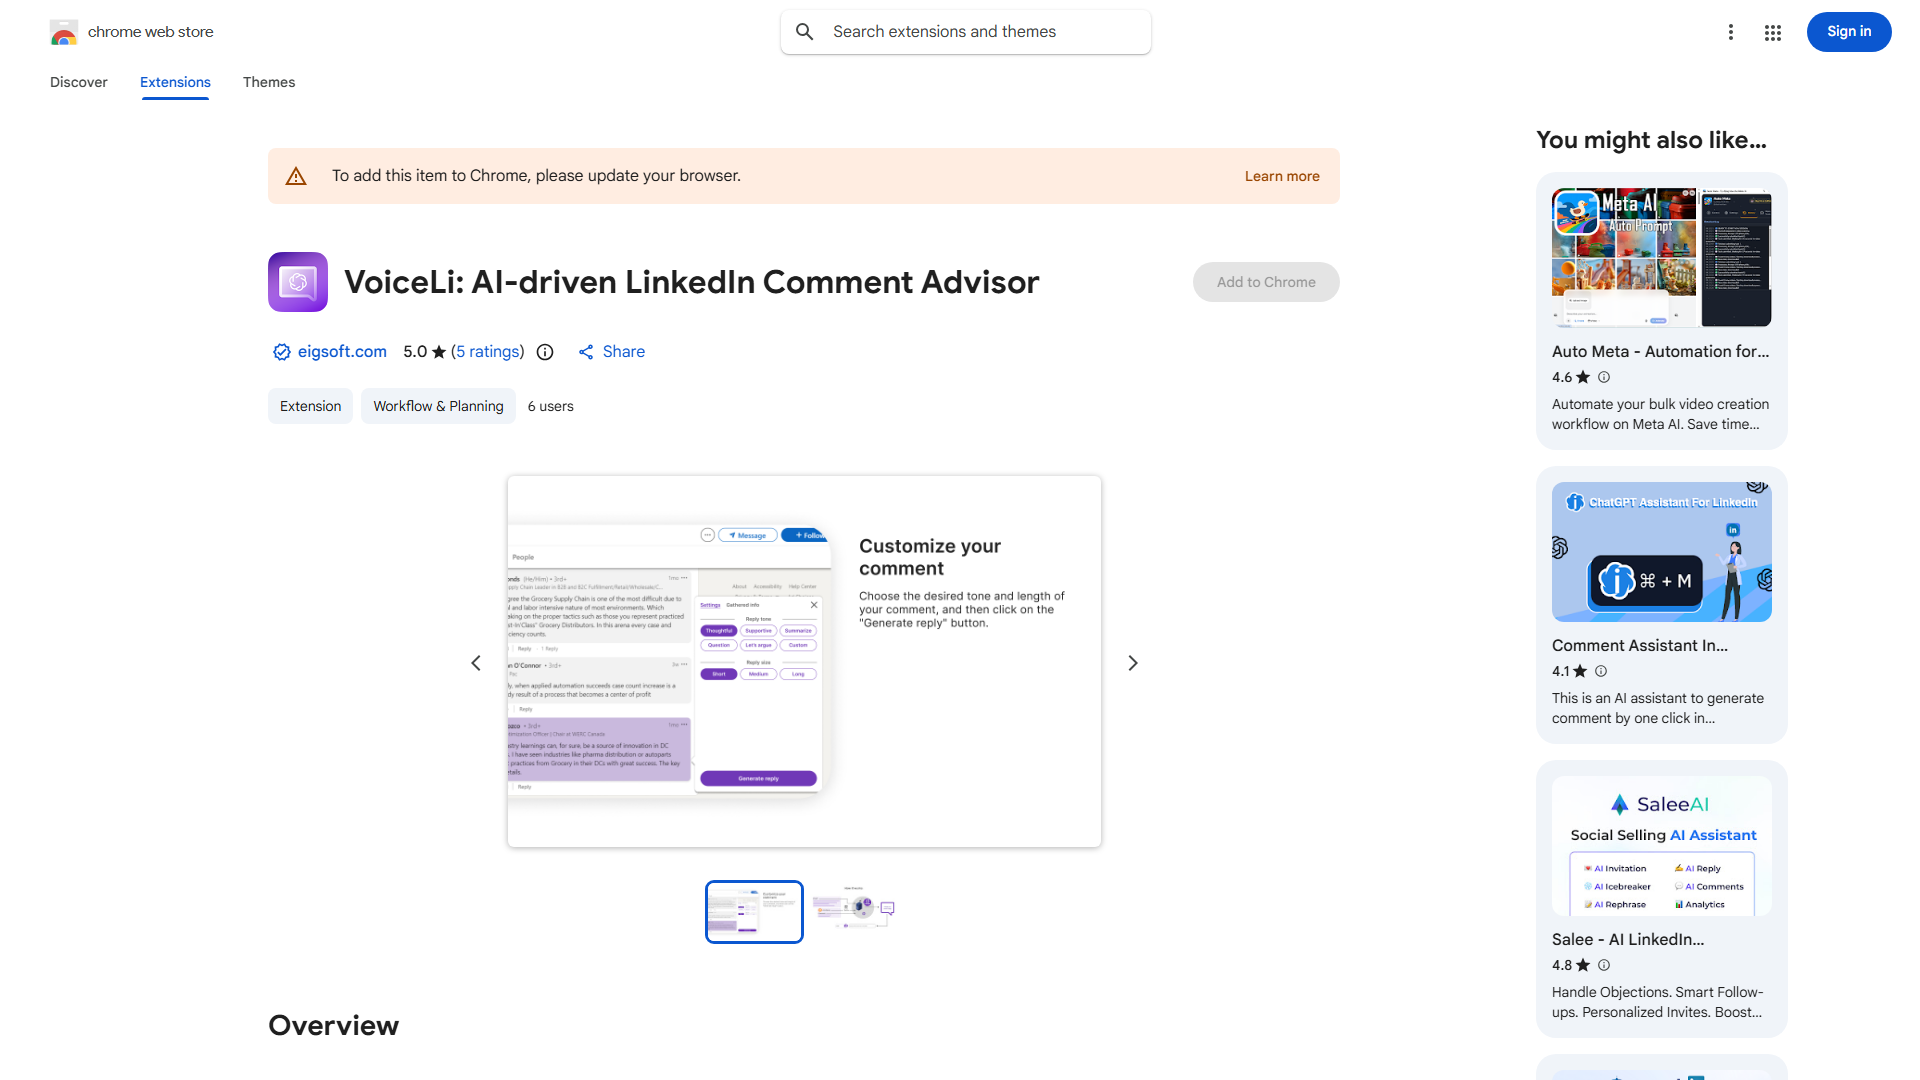Open the three-dot more options menu
1920x1080 pixels.
click(x=1730, y=32)
